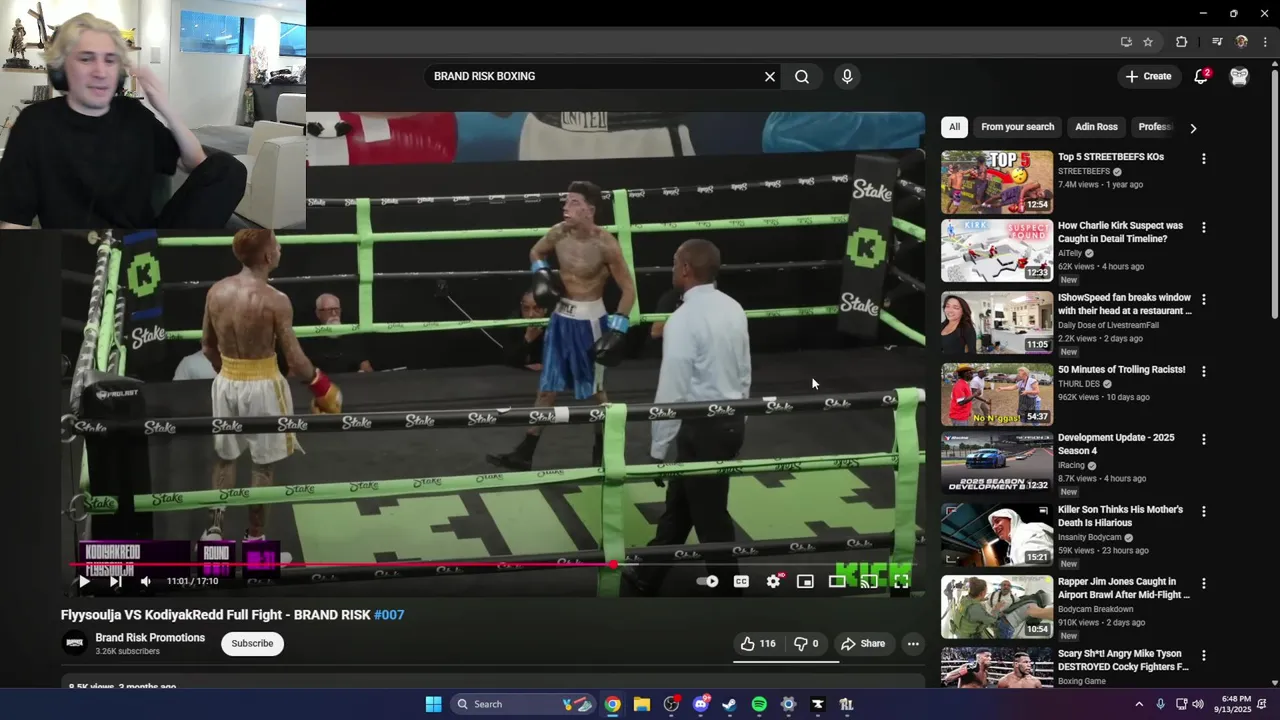Bookmark this page with star icon

click(1148, 42)
